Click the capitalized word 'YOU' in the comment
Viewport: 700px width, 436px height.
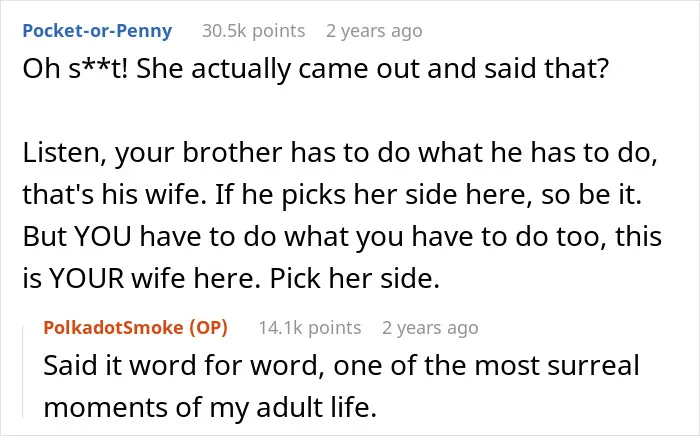[103, 237]
